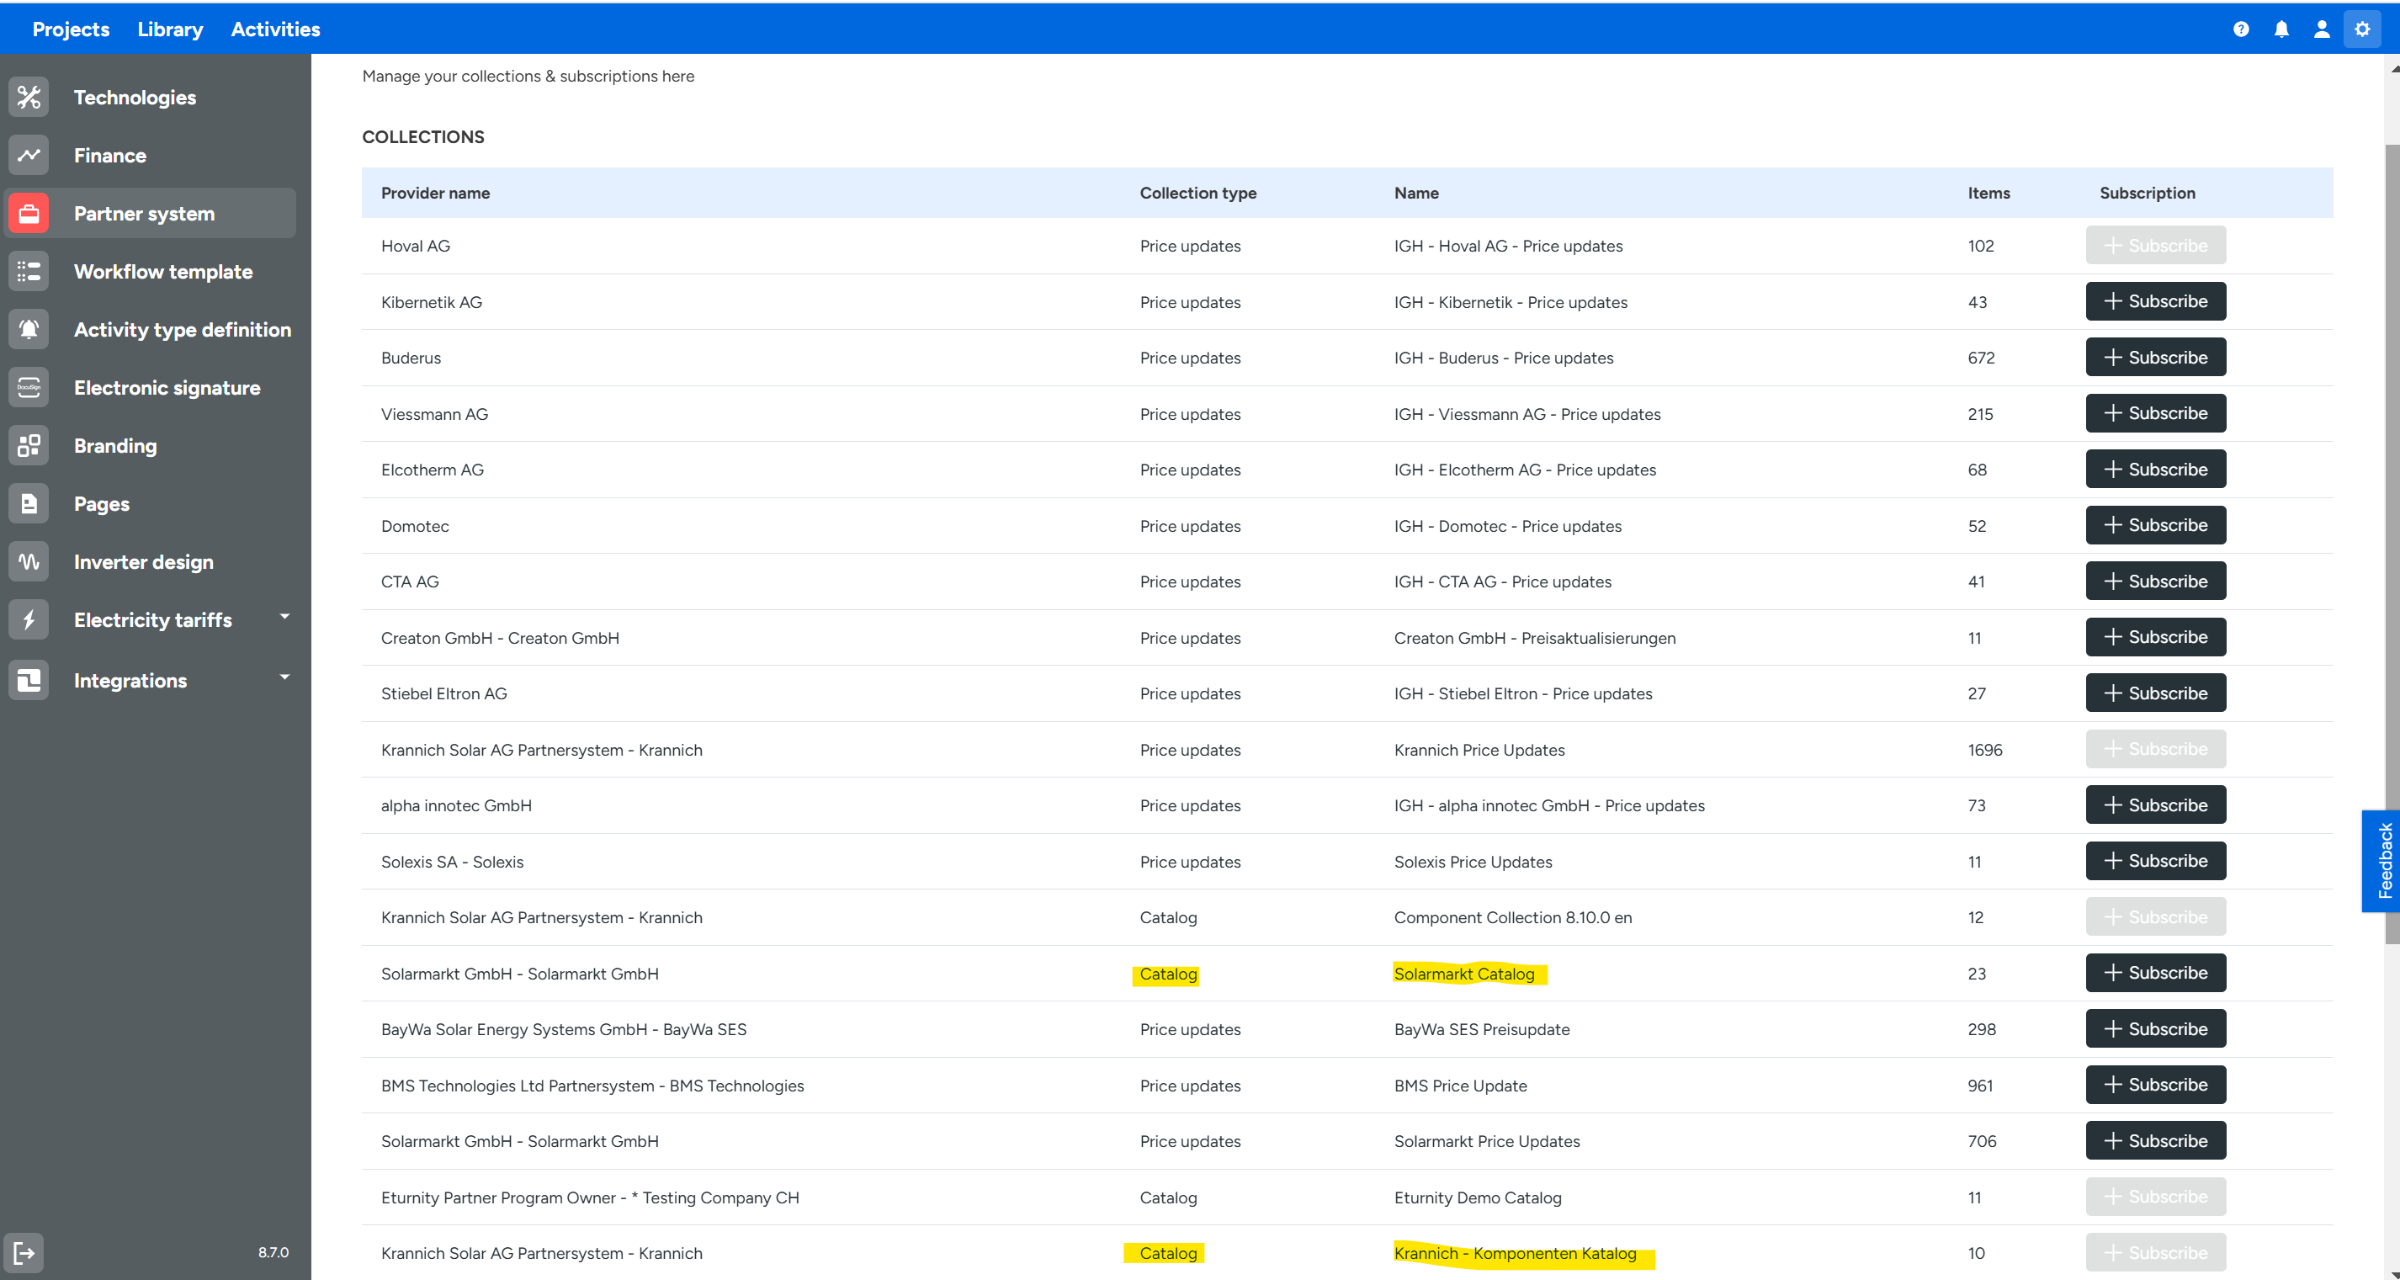Switch to the Library menu
This screenshot has width=2400, height=1280.
click(170, 29)
